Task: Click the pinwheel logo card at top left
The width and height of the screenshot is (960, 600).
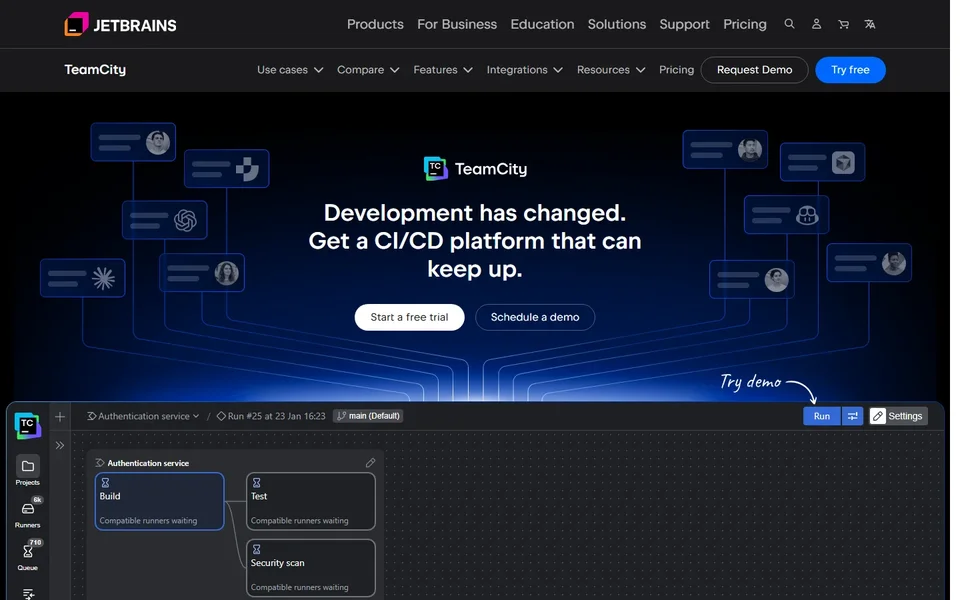Action: point(227,168)
